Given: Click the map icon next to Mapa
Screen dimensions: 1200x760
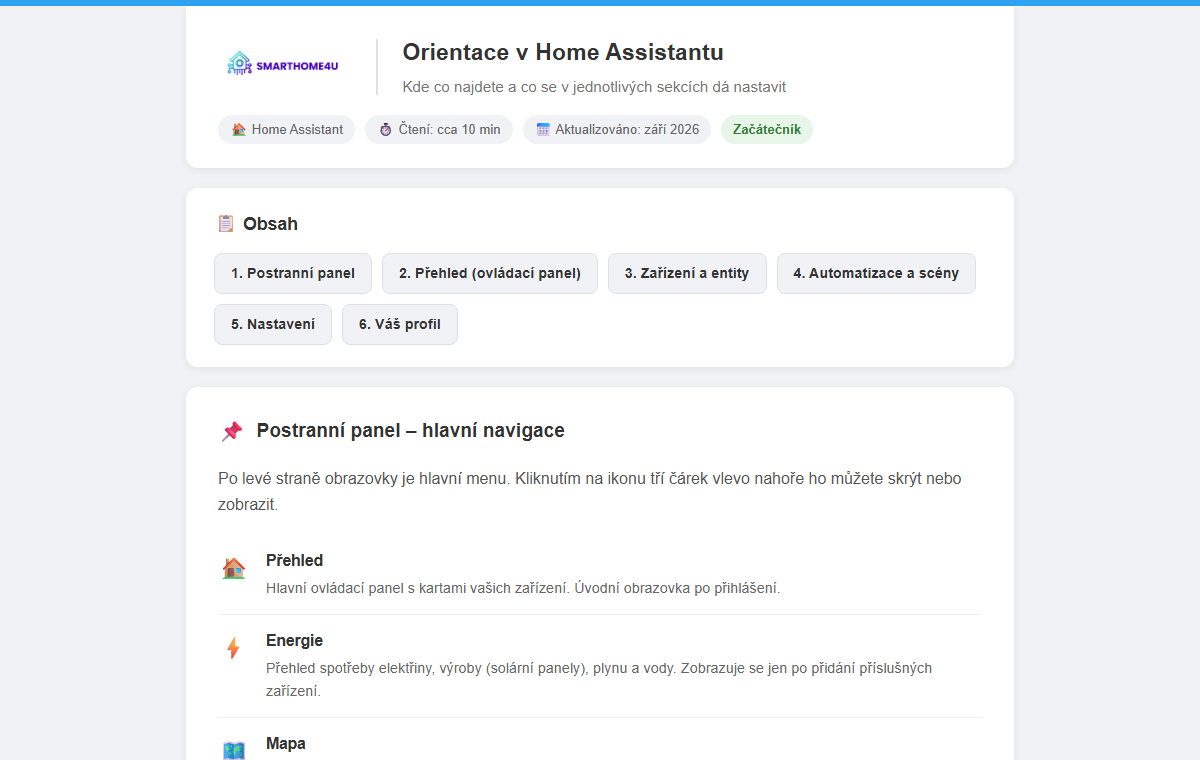Looking at the screenshot, I should click(233, 750).
